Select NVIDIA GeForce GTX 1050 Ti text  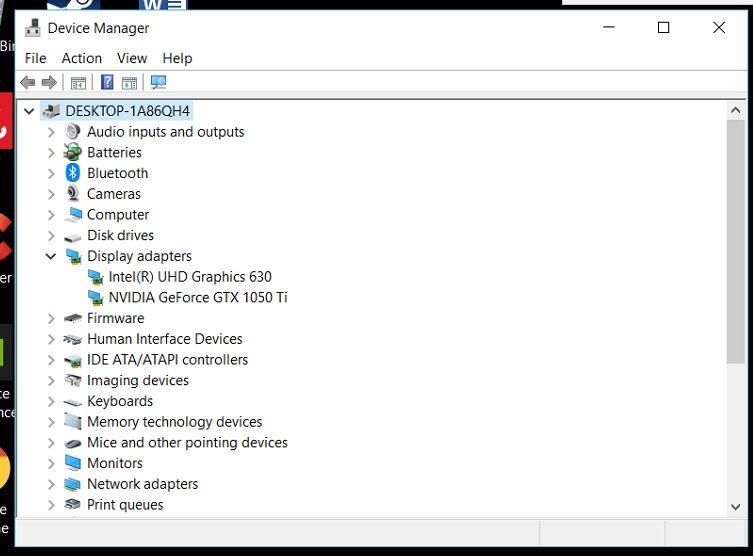(198, 298)
